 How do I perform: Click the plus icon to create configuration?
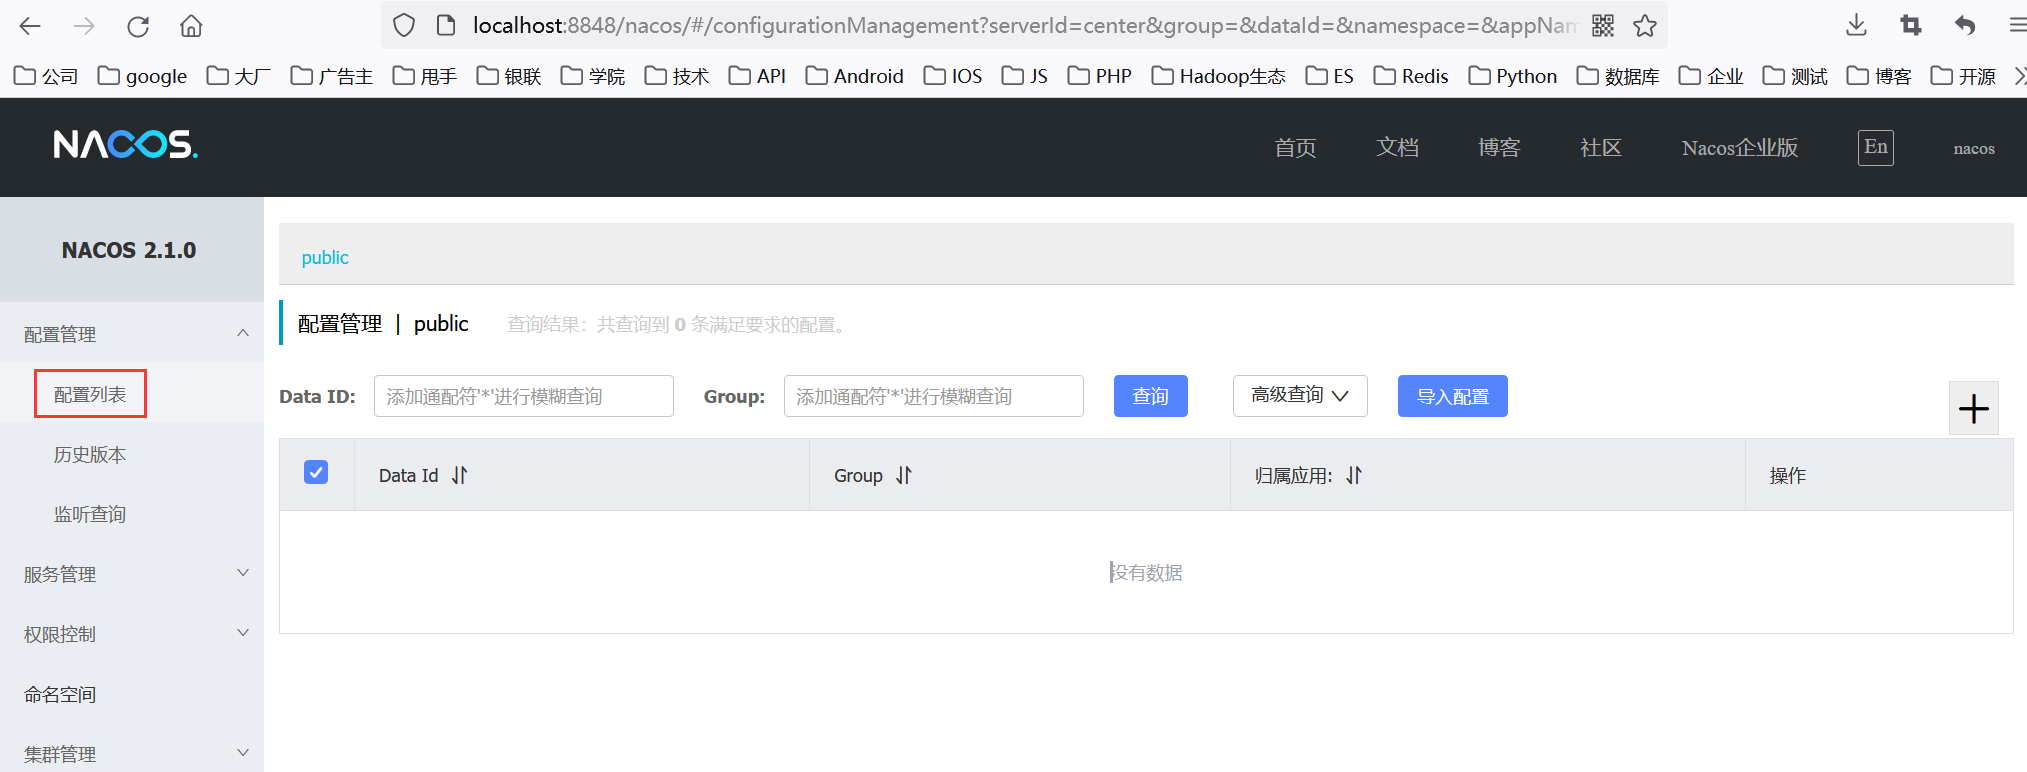(x=1973, y=408)
